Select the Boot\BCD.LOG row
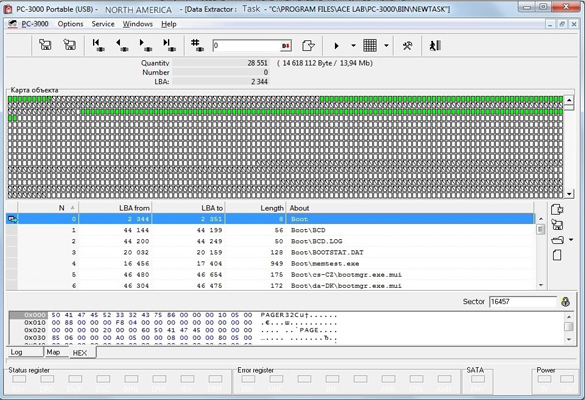Screen dimensions: 585x400 (276, 241)
